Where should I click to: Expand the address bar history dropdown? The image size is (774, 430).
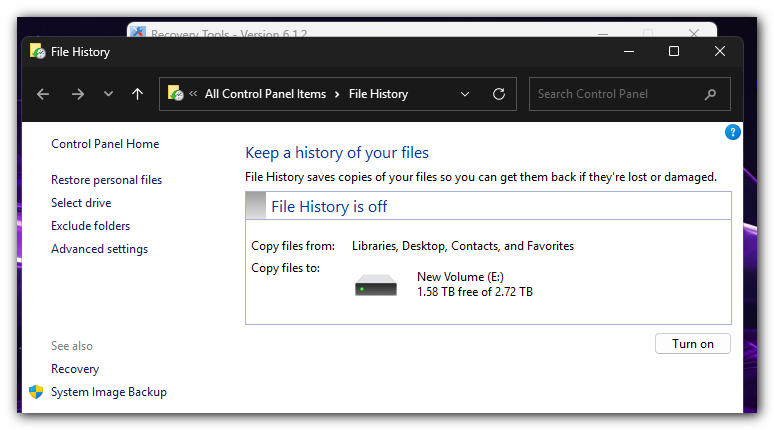tap(465, 94)
